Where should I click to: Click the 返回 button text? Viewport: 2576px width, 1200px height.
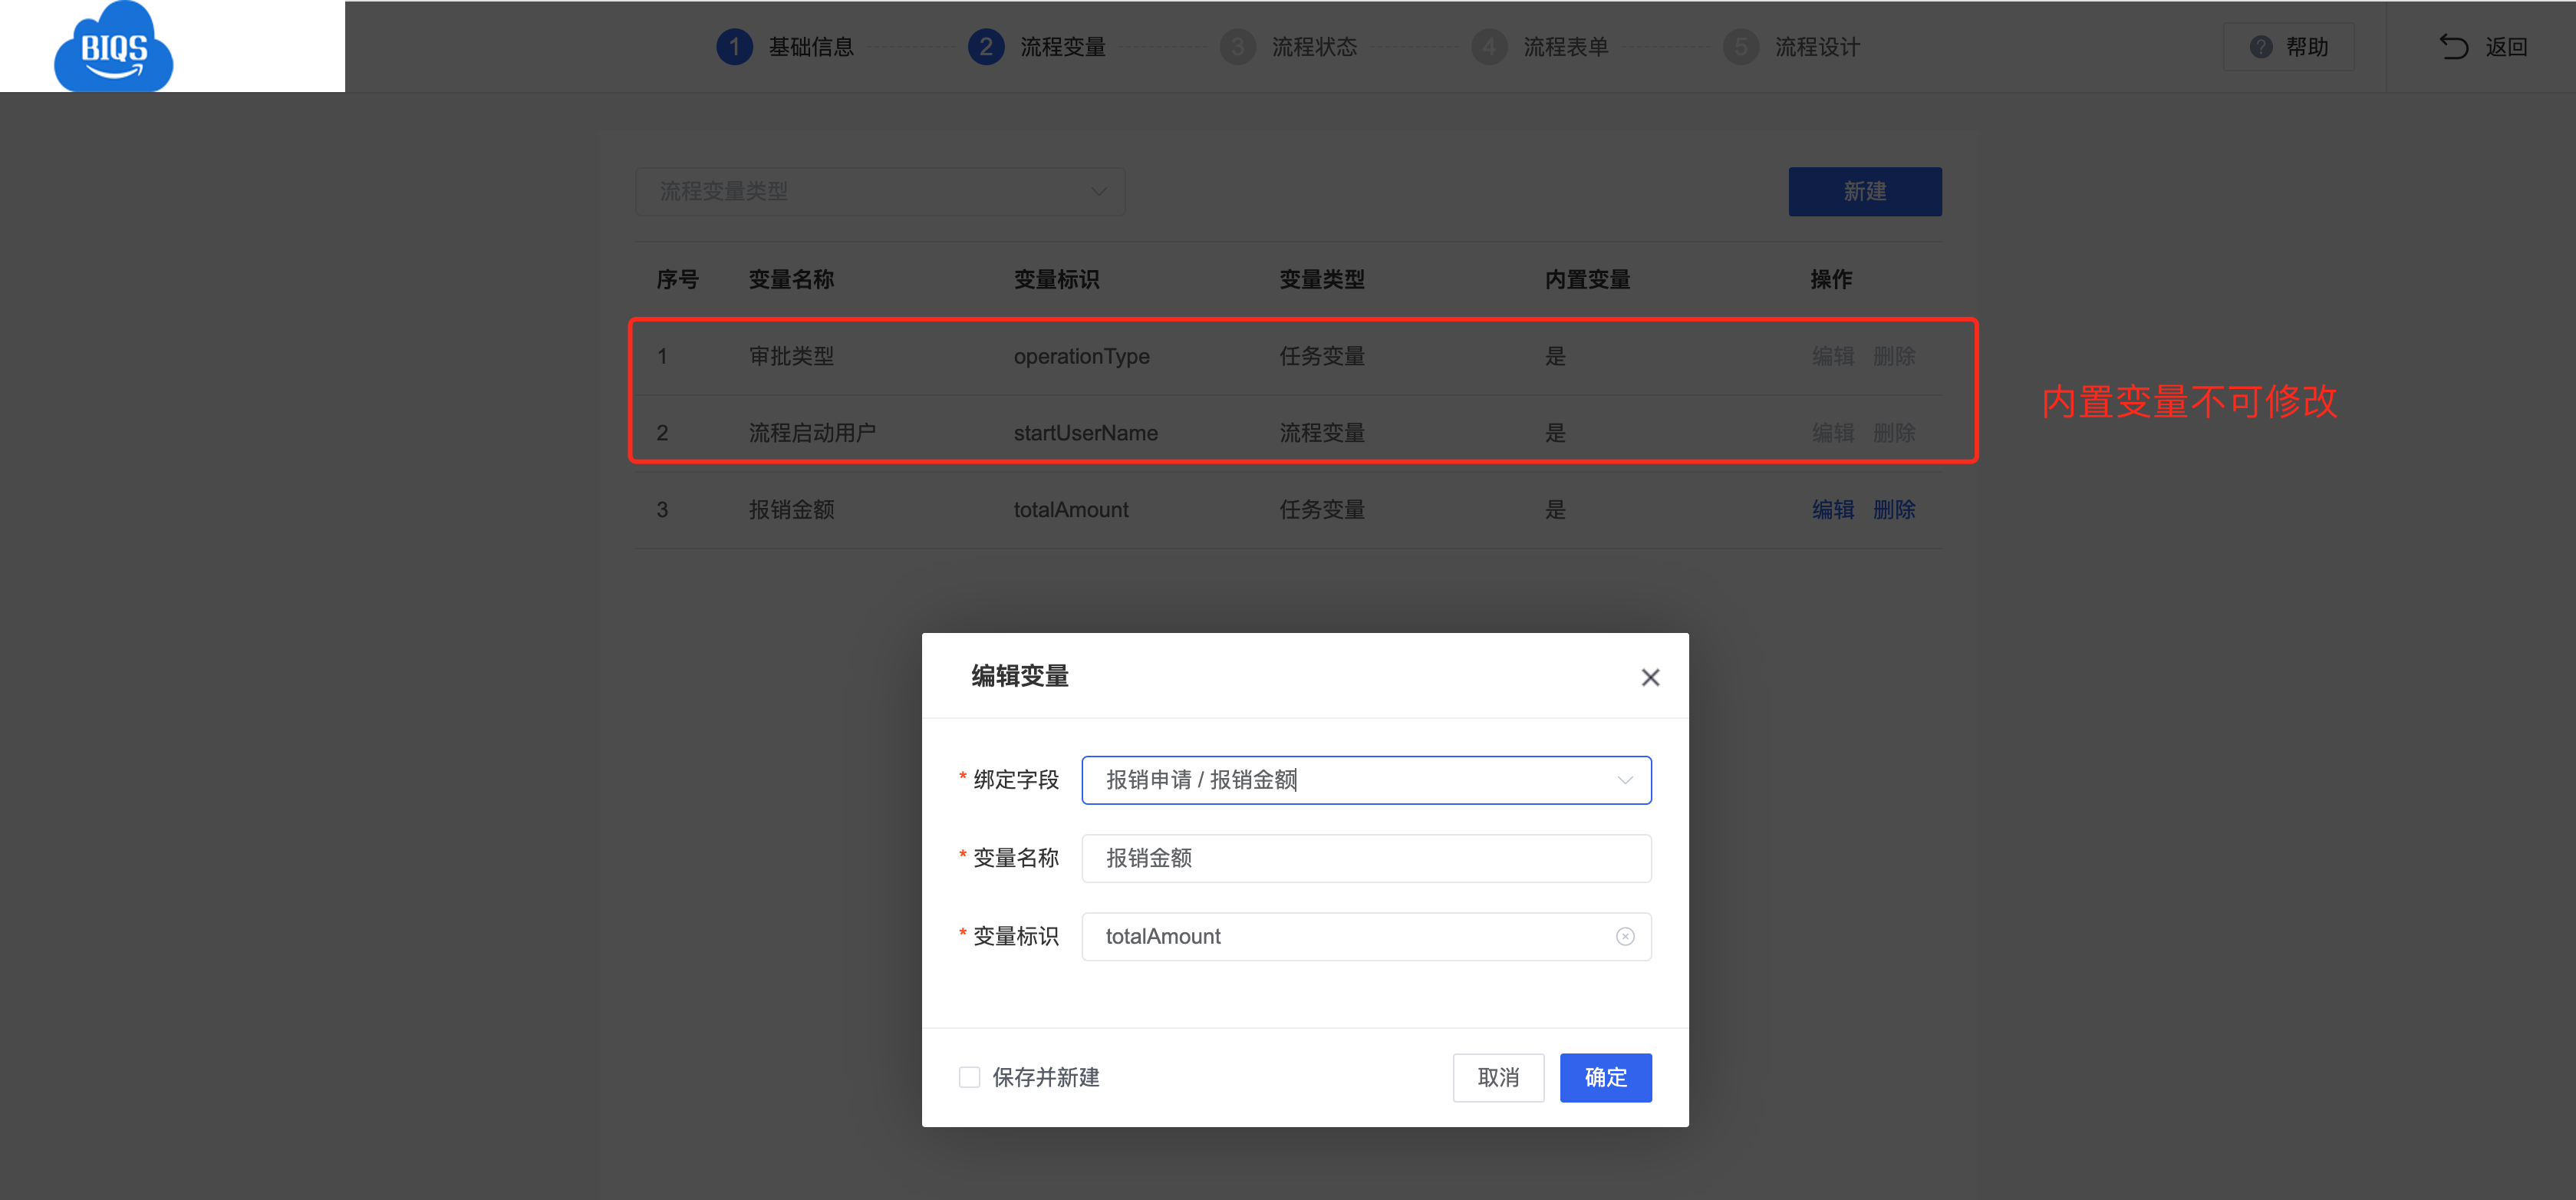point(2506,47)
